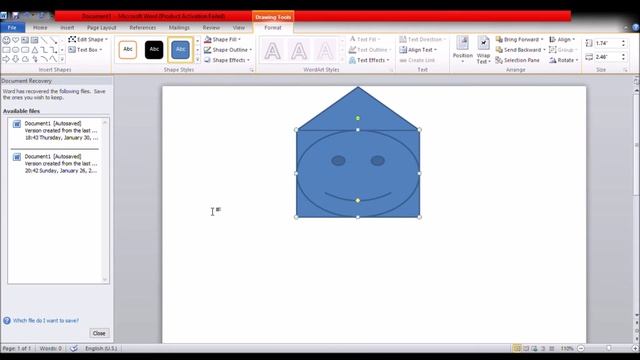Click the zoom percentage in the status bar

567,349
